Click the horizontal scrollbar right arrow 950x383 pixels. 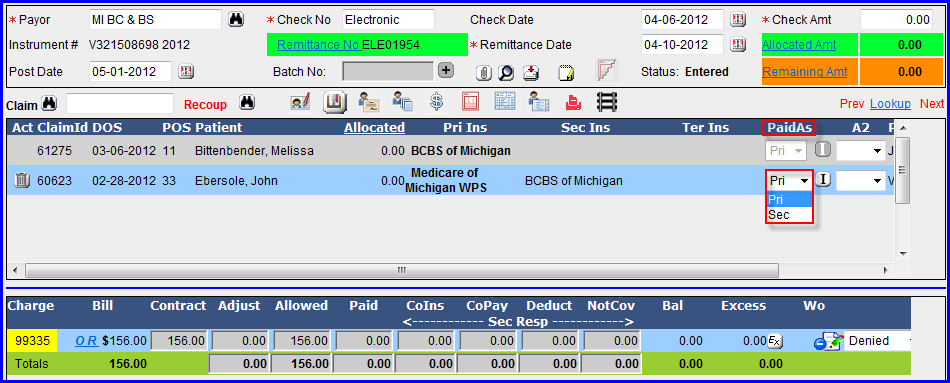click(886, 270)
